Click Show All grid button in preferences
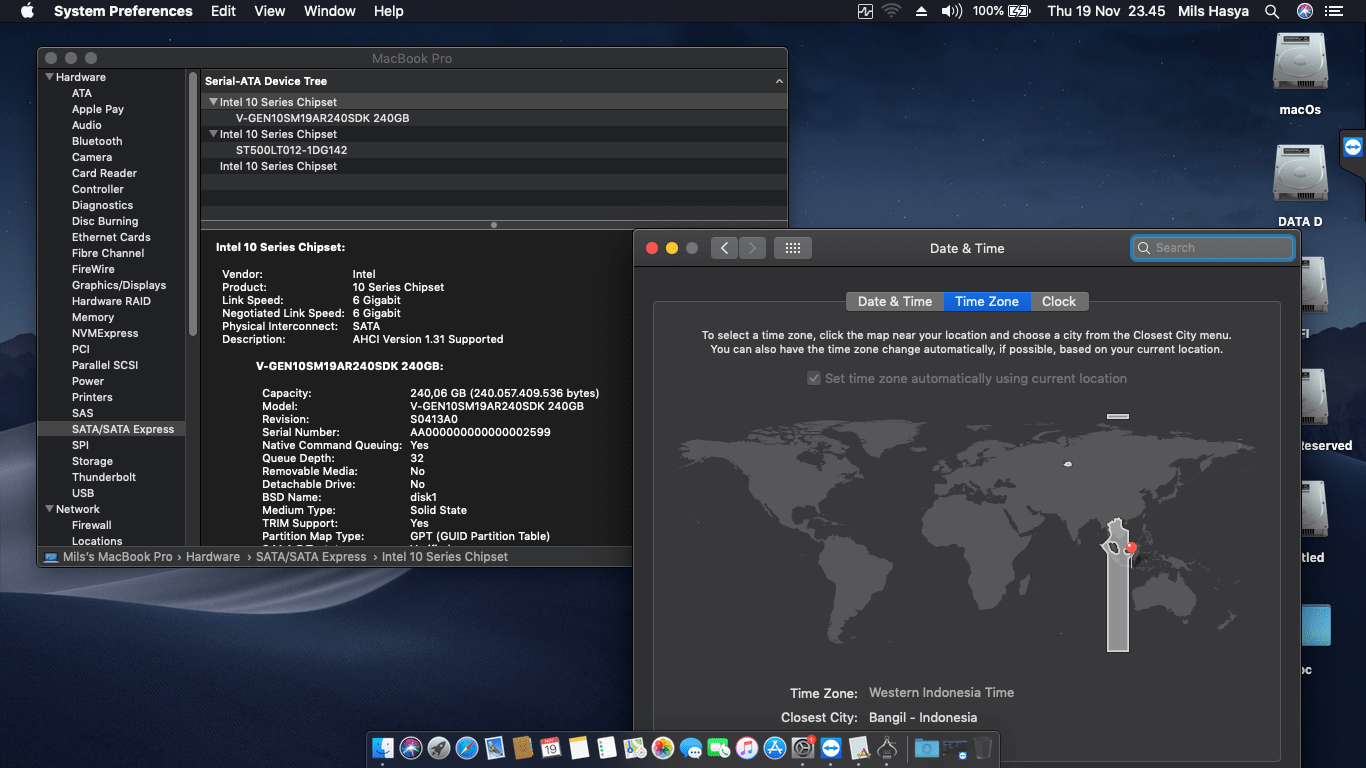This screenshot has width=1366, height=768. pos(793,248)
